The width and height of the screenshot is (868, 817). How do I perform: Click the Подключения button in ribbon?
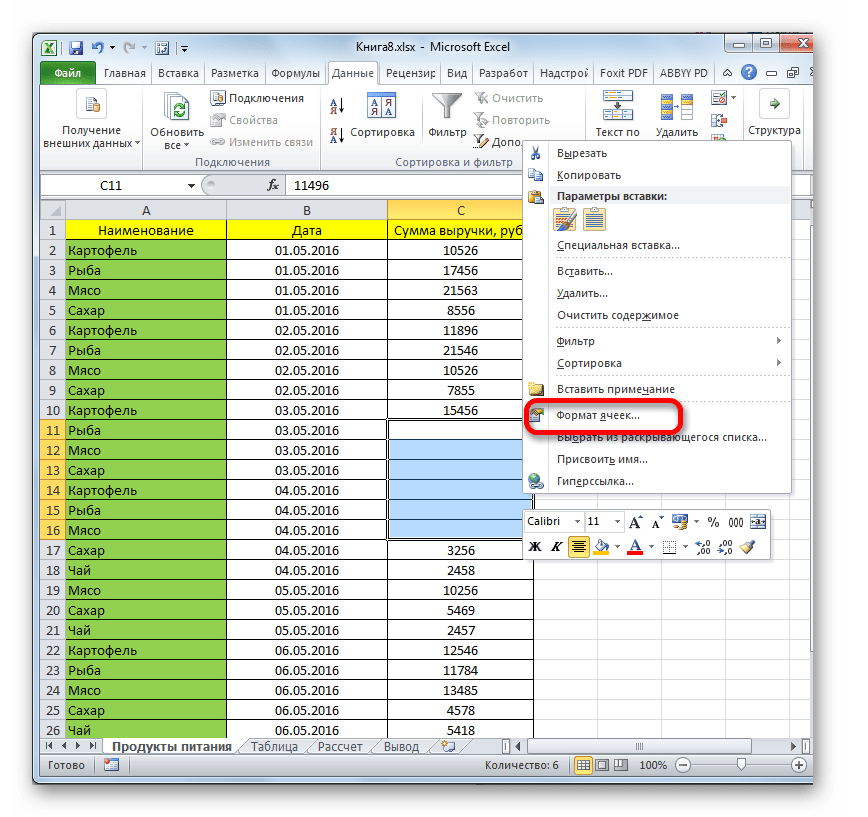(x=257, y=98)
